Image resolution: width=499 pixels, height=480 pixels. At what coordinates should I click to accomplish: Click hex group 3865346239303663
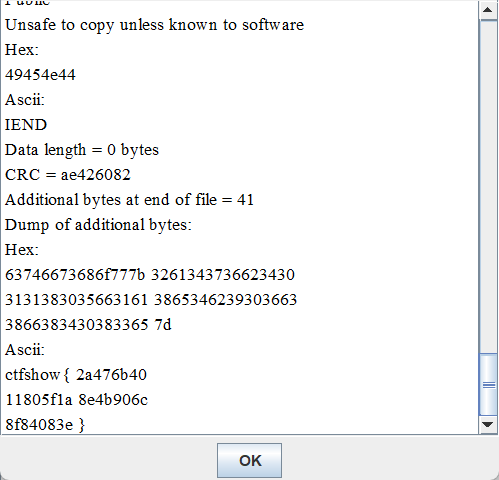coord(225,300)
